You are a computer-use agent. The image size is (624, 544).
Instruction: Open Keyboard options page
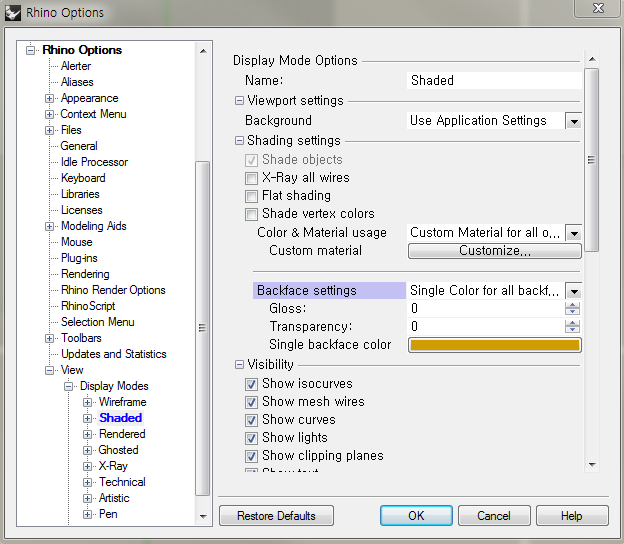click(83, 178)
